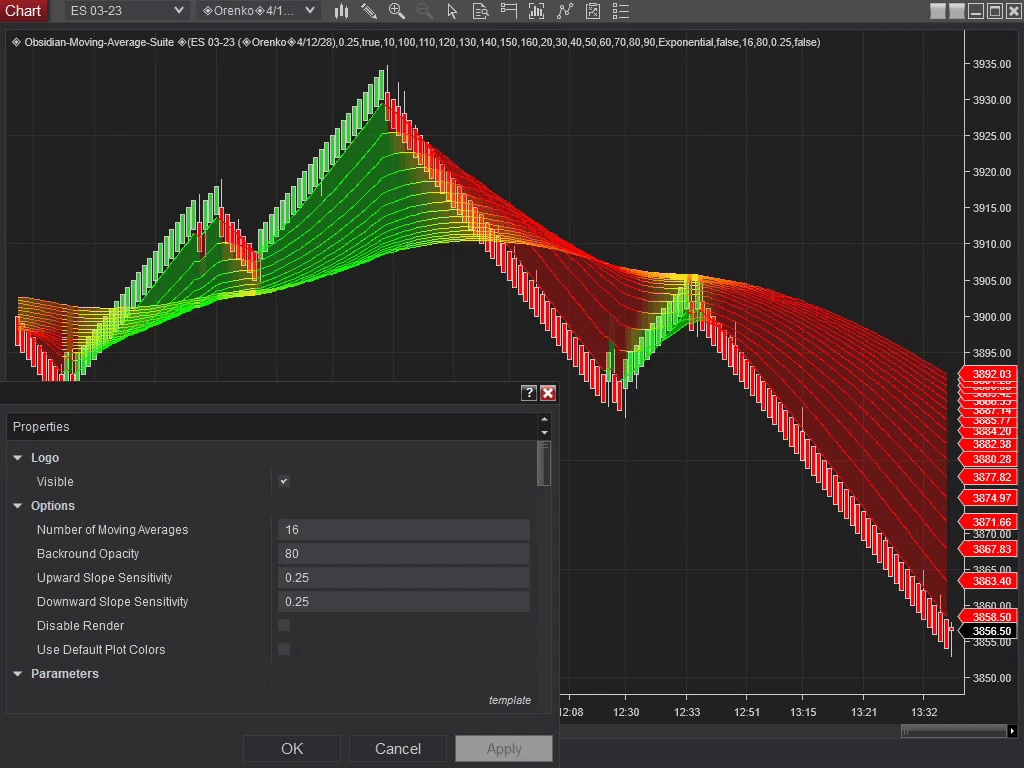Enable the Disable Render option
This screenshot has width=1024, height=768.
click(x=283, y=625)
